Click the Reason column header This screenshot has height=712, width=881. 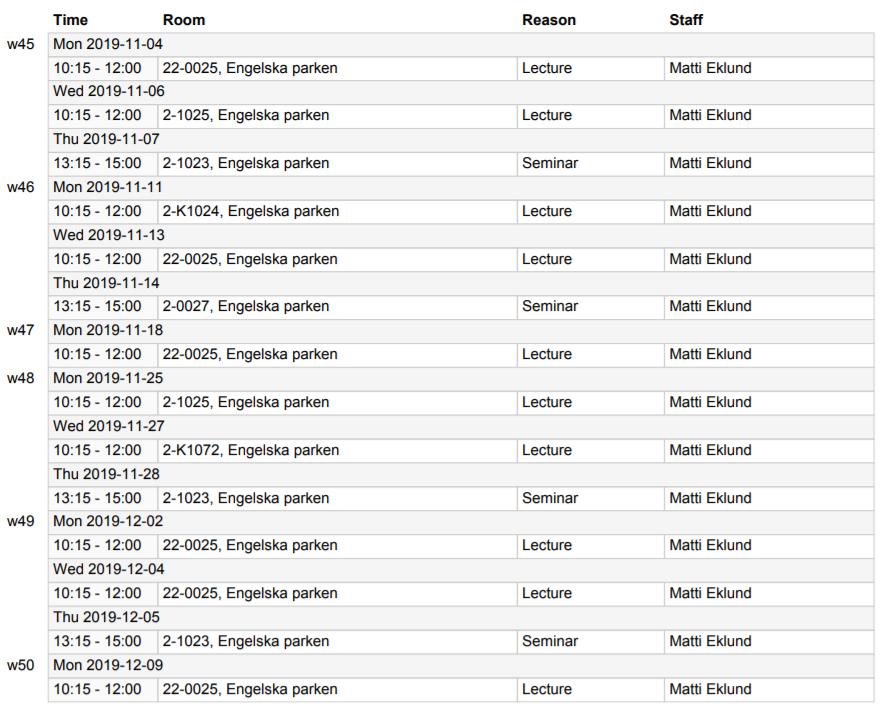point(549,20)
